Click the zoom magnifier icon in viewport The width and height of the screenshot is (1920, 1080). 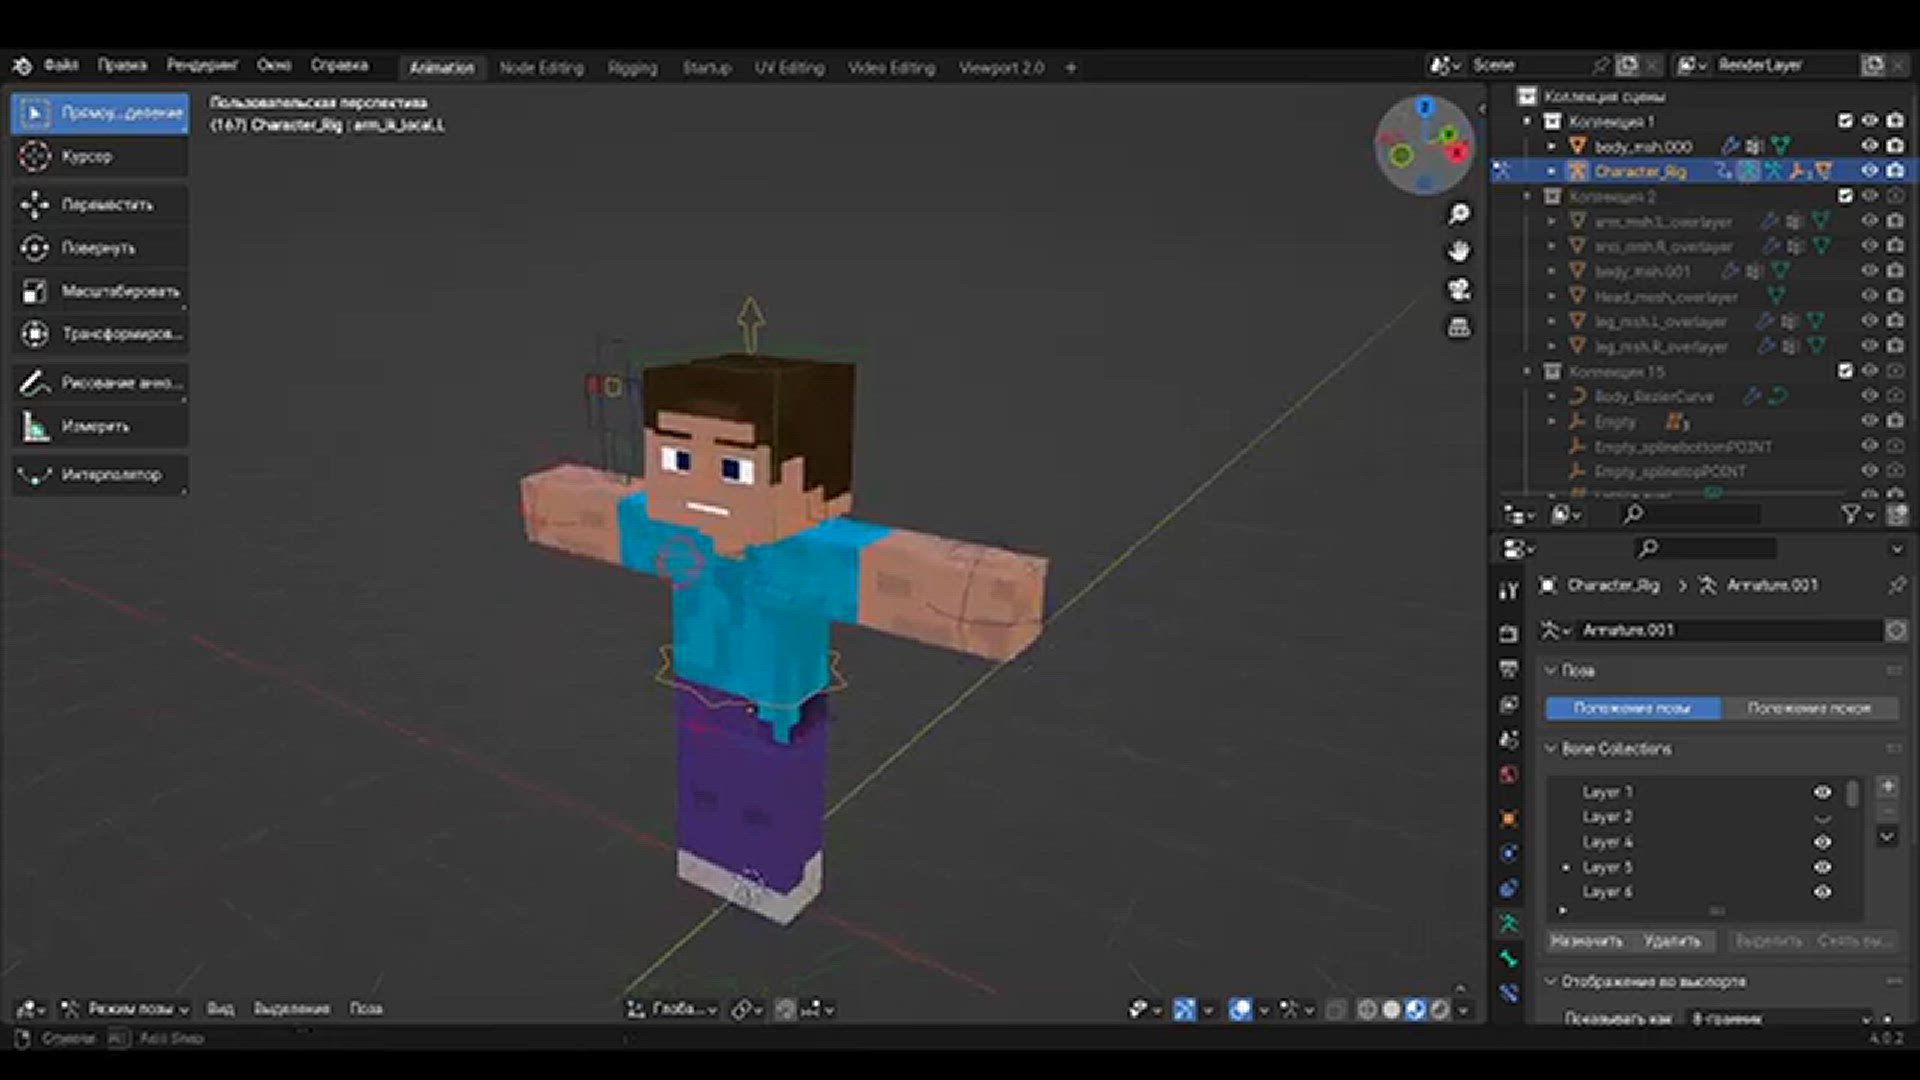tap(1459, 214)
